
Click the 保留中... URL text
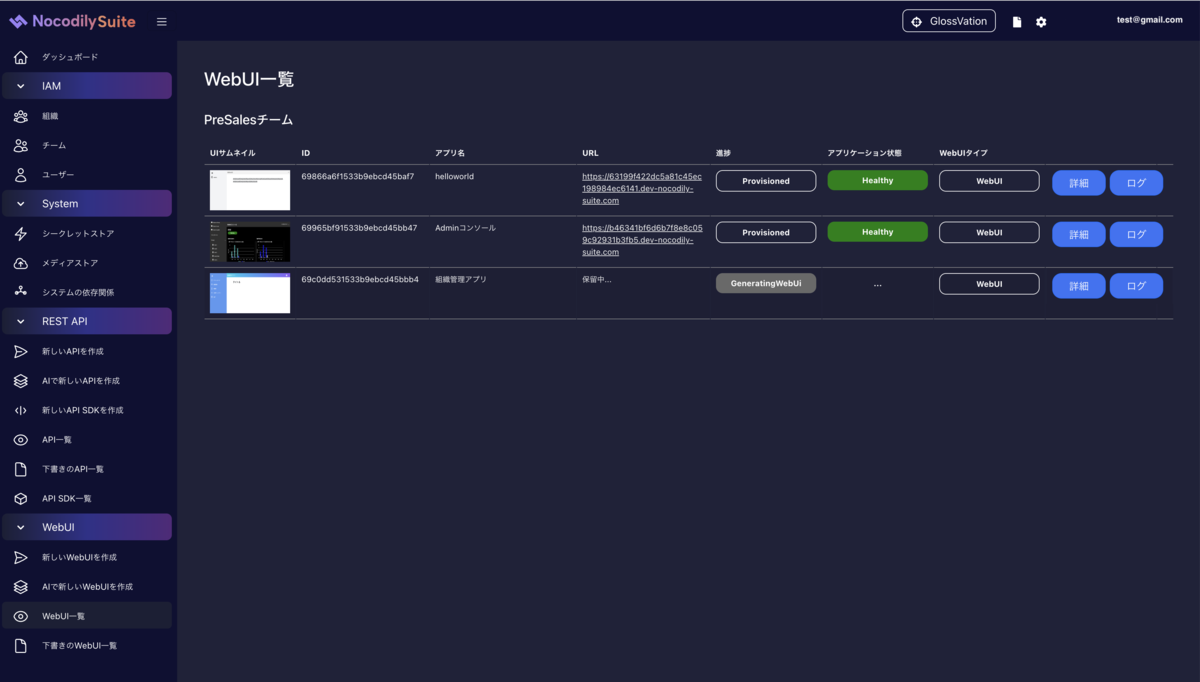tap(597, 280)
